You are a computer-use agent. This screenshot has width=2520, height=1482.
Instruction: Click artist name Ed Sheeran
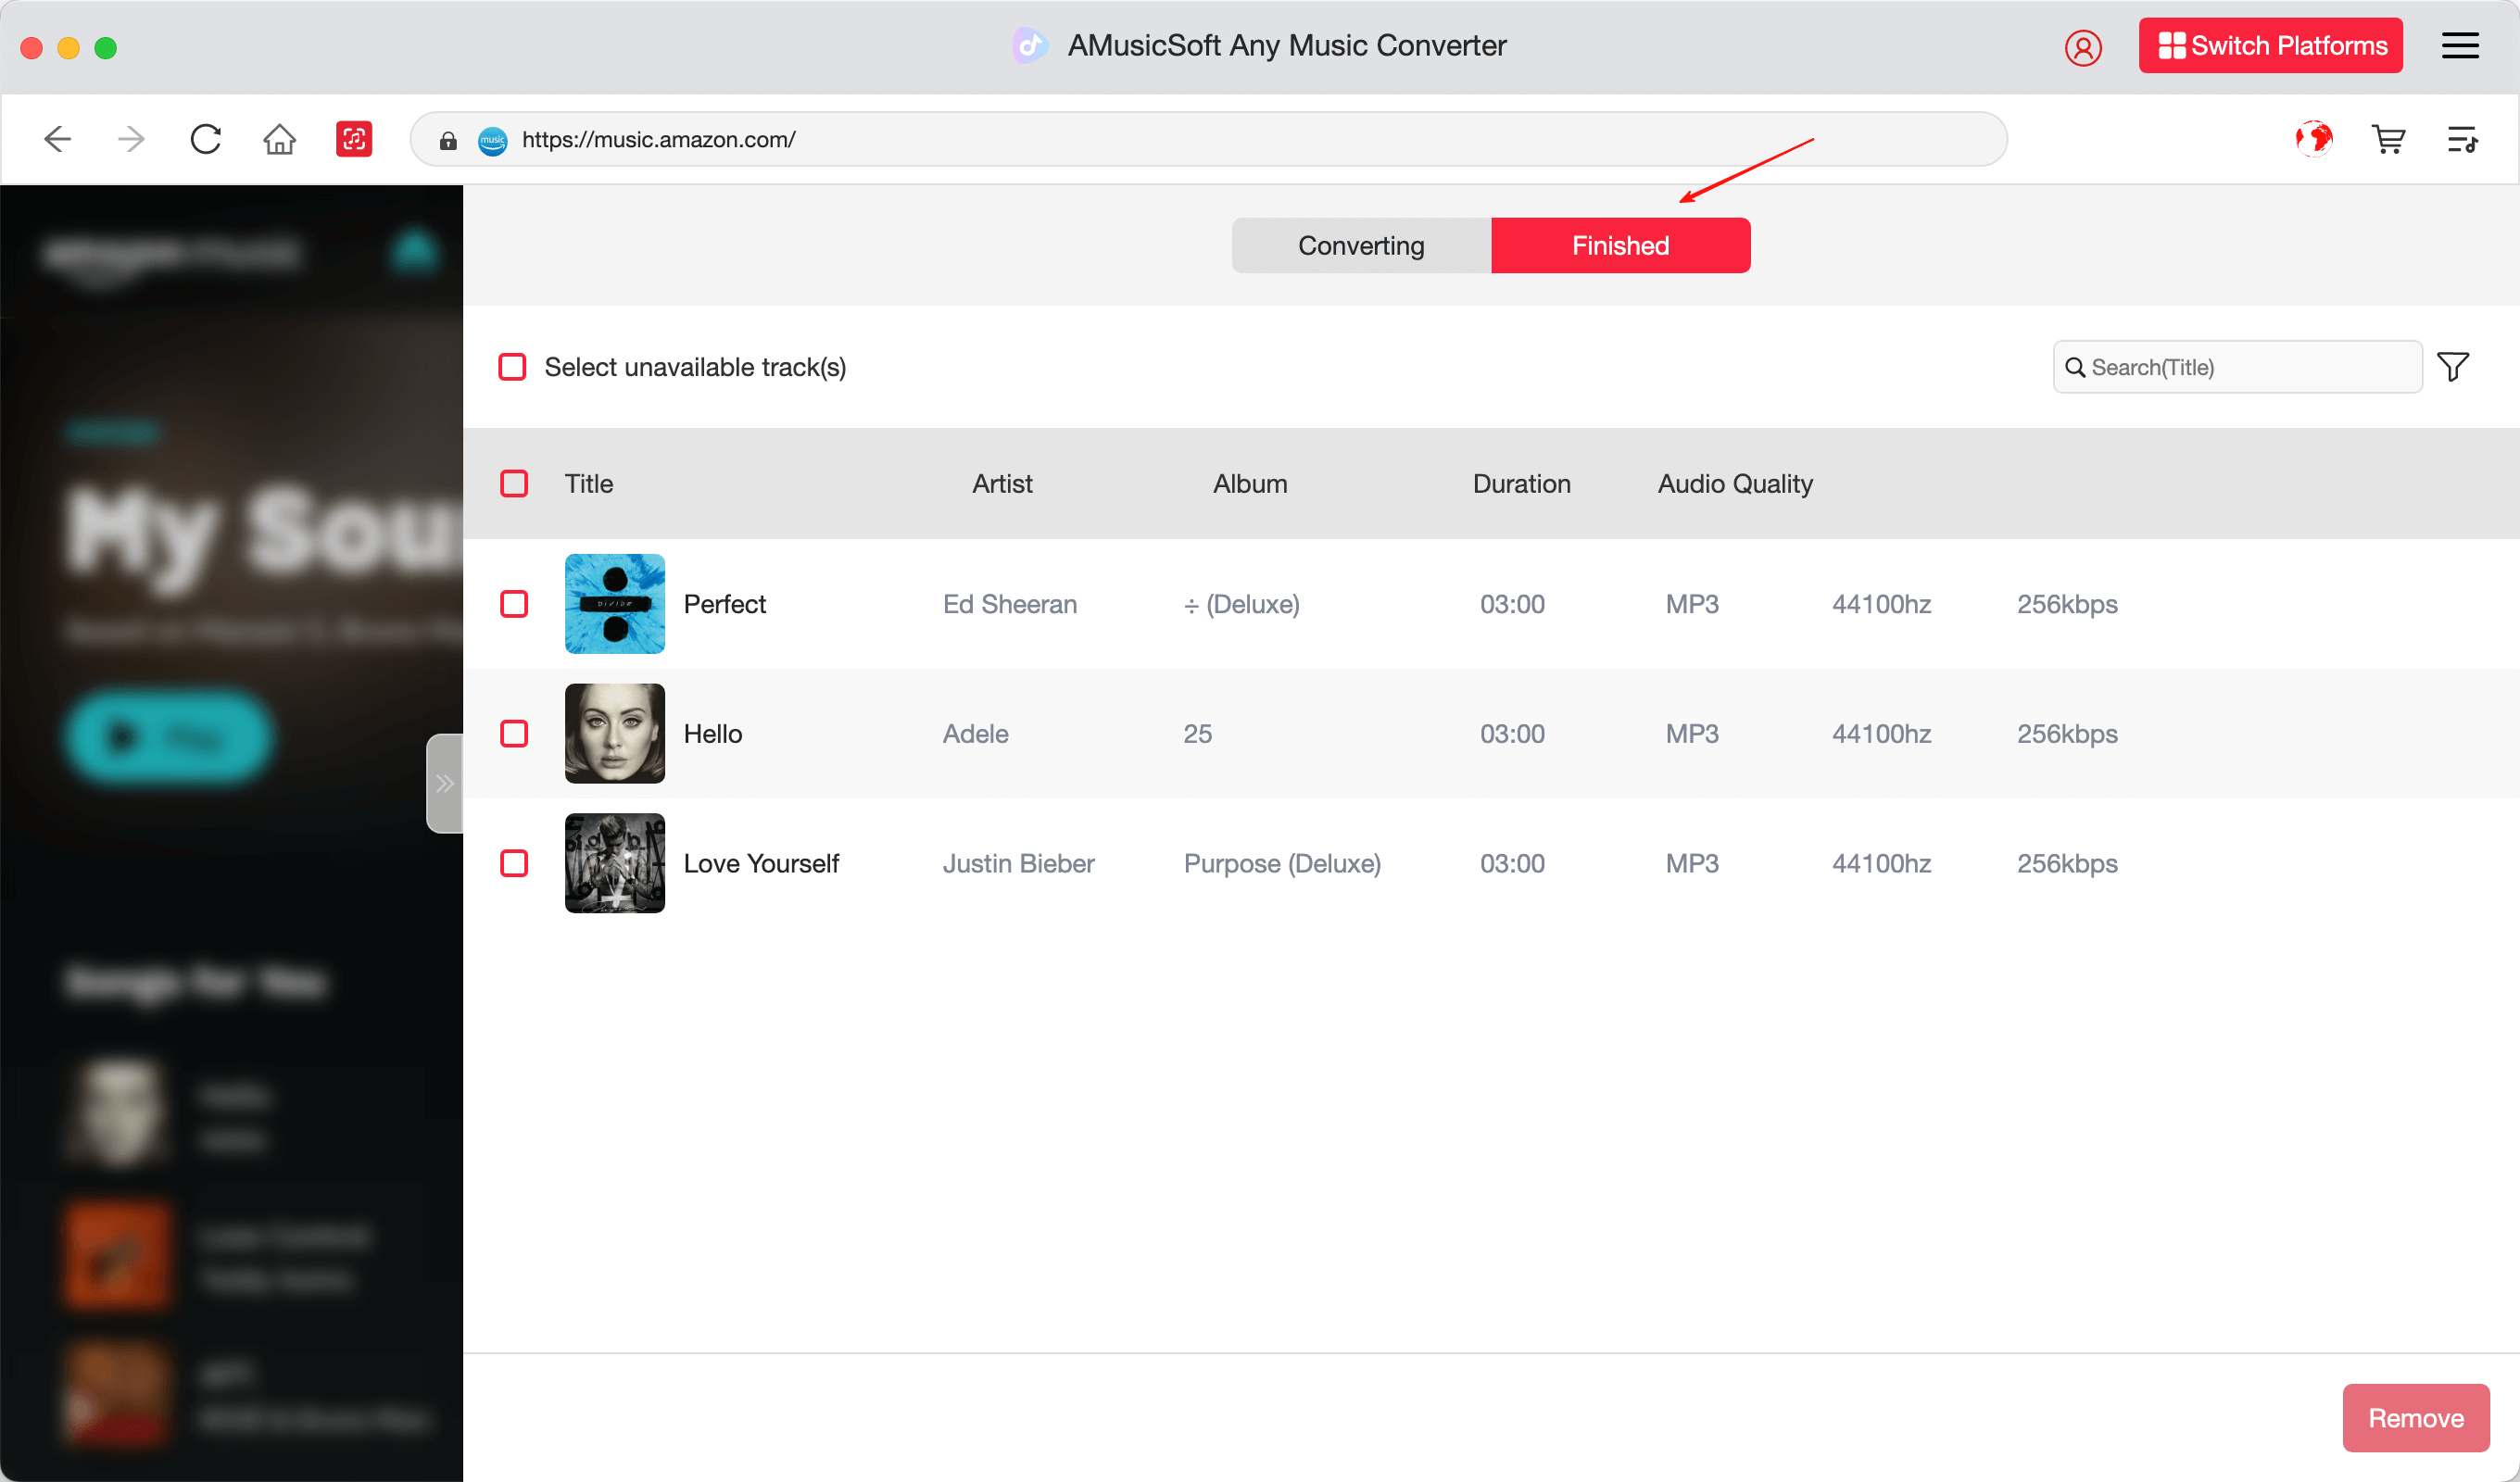[1009, 604]
